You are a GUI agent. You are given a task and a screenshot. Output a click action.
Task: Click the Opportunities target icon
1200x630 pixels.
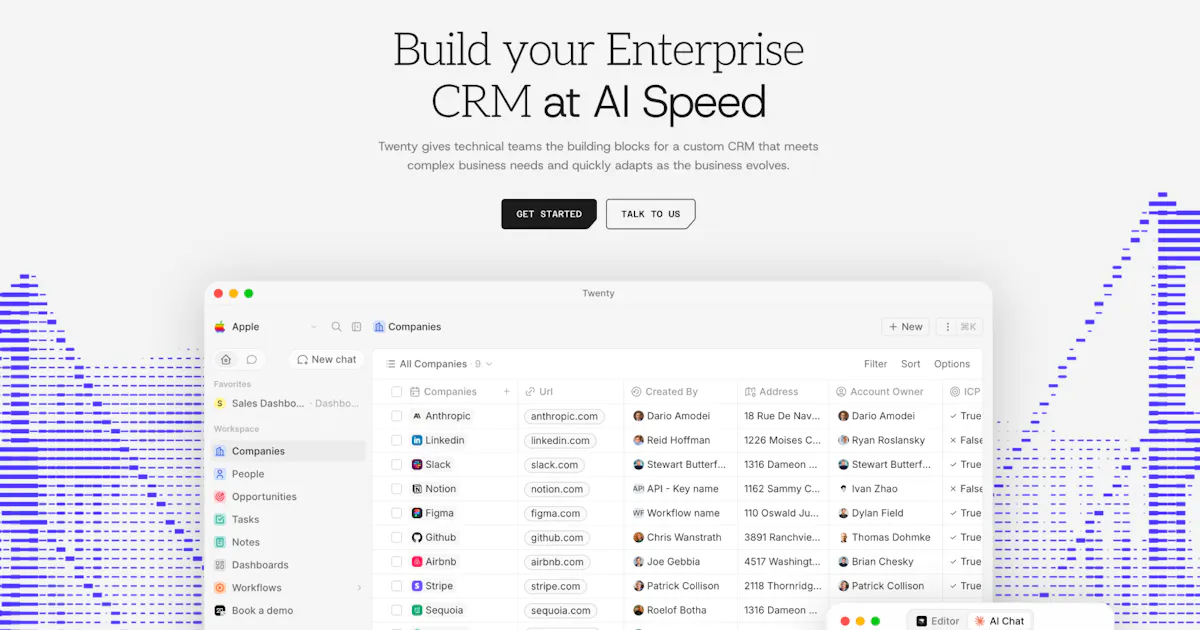[x=220, y=497]
